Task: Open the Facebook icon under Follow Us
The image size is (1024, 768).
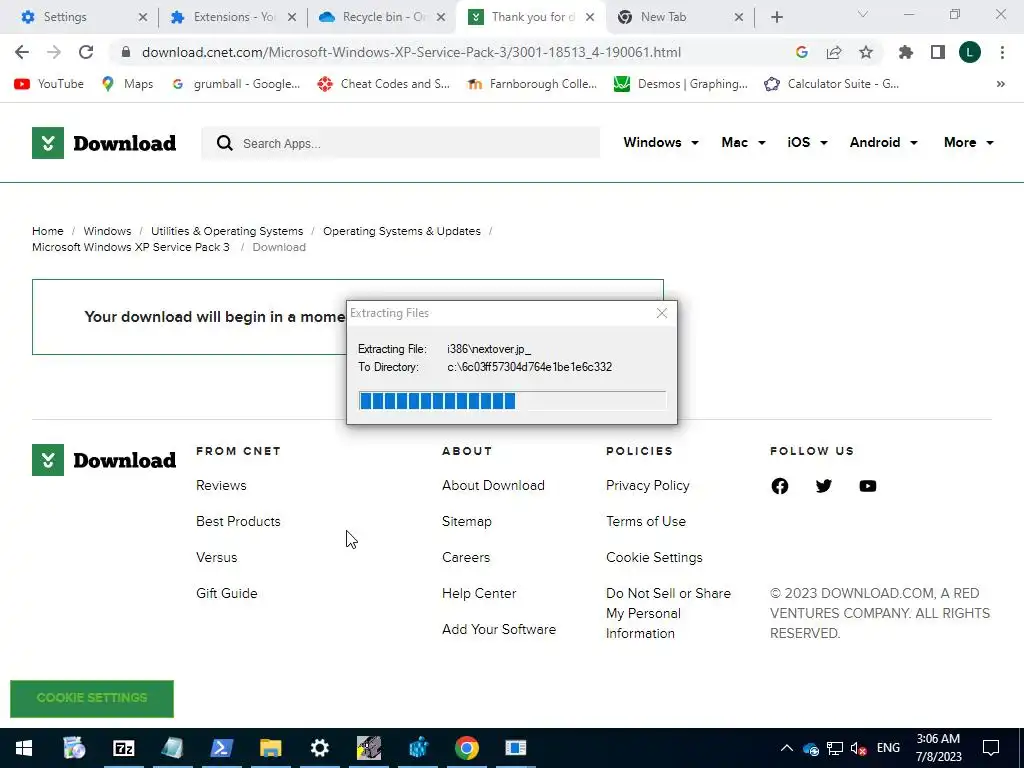Action: point(780,486)
